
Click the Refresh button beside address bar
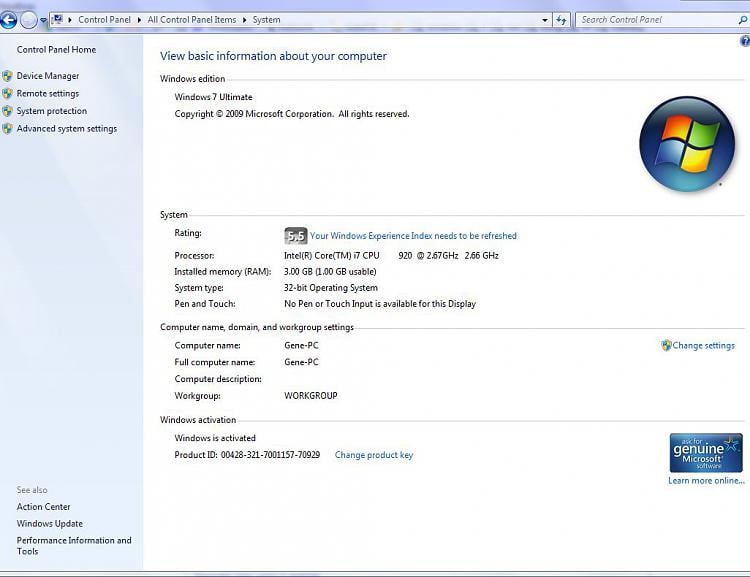(561, 20)
